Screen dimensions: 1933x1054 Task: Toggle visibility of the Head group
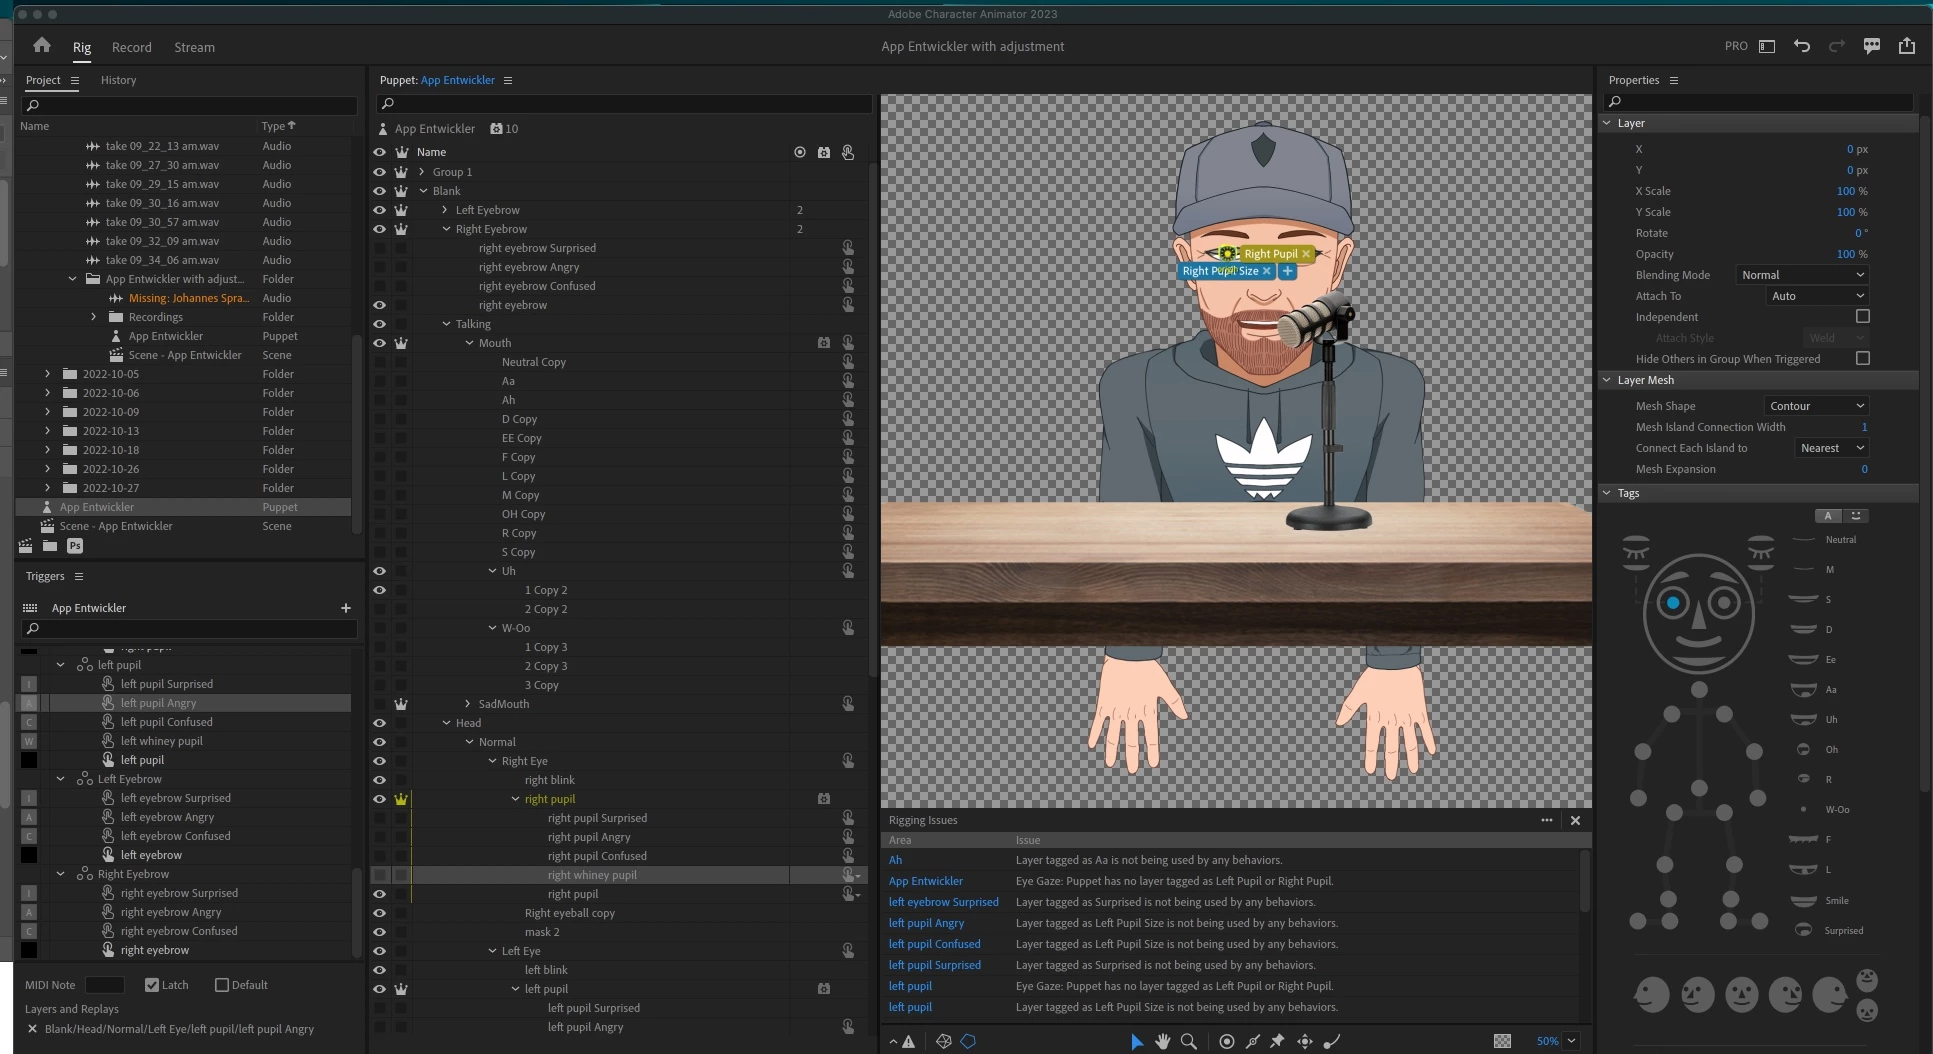click(x=380, y=723)
